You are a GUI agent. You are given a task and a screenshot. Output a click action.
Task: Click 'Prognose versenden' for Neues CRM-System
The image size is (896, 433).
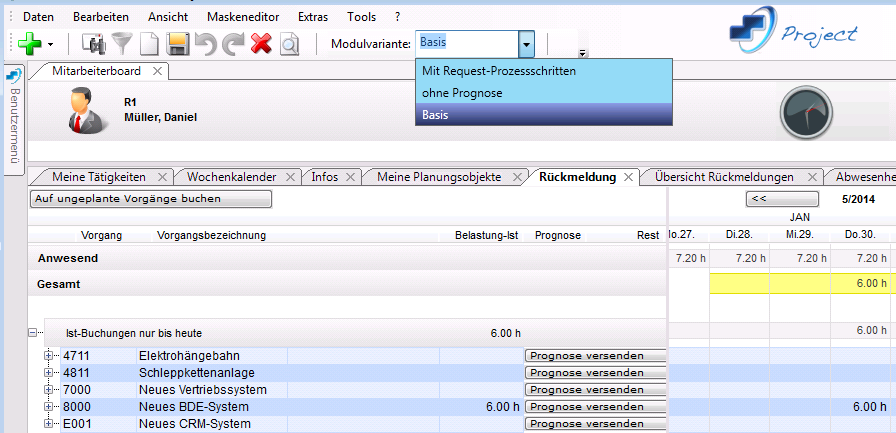[x=595, y=424]
